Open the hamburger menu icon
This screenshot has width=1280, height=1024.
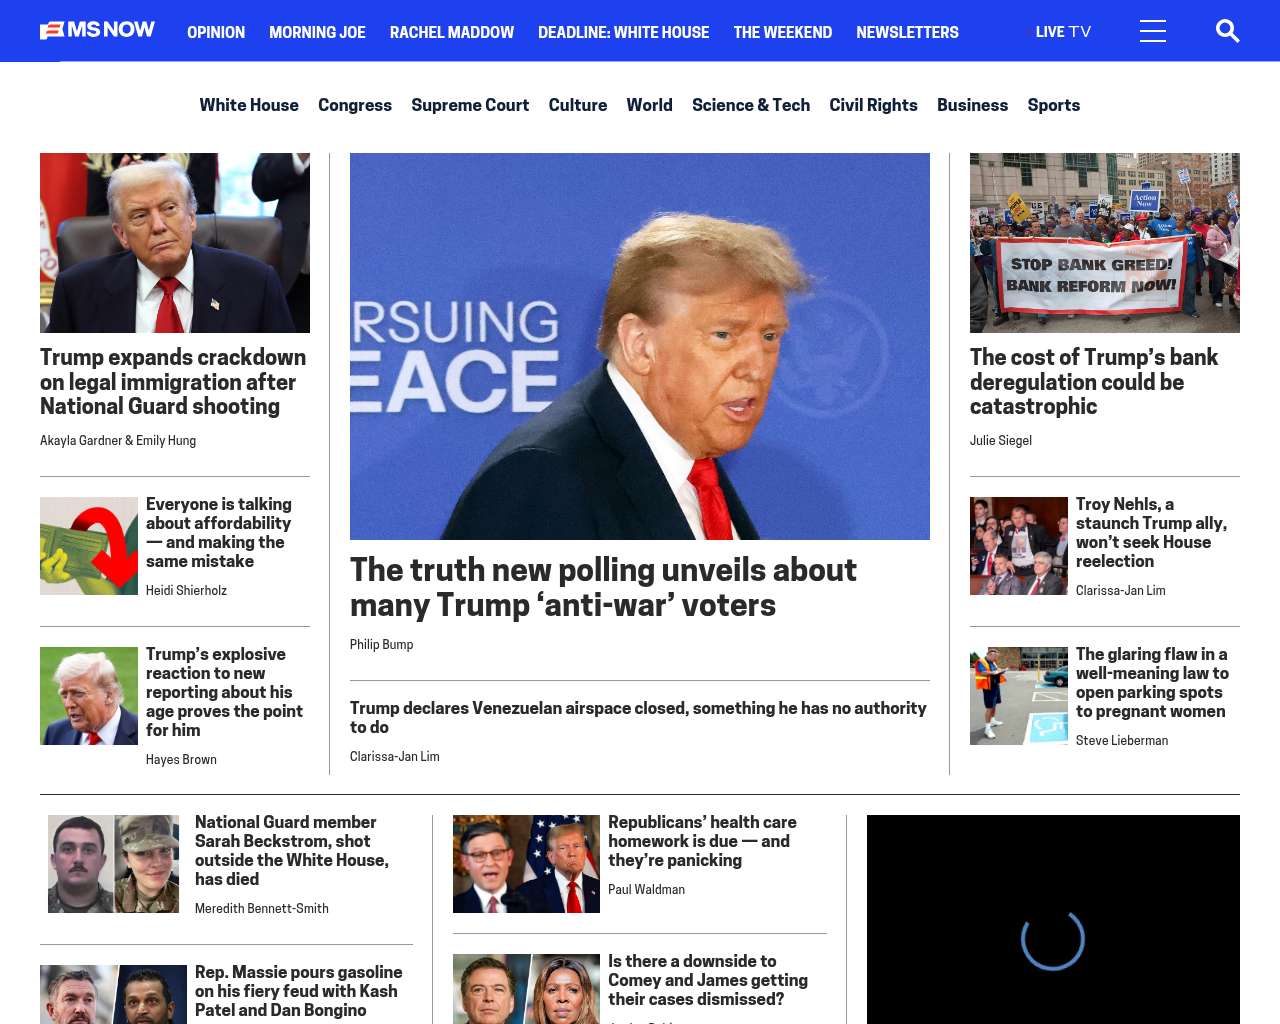[x=1153, y=31]
